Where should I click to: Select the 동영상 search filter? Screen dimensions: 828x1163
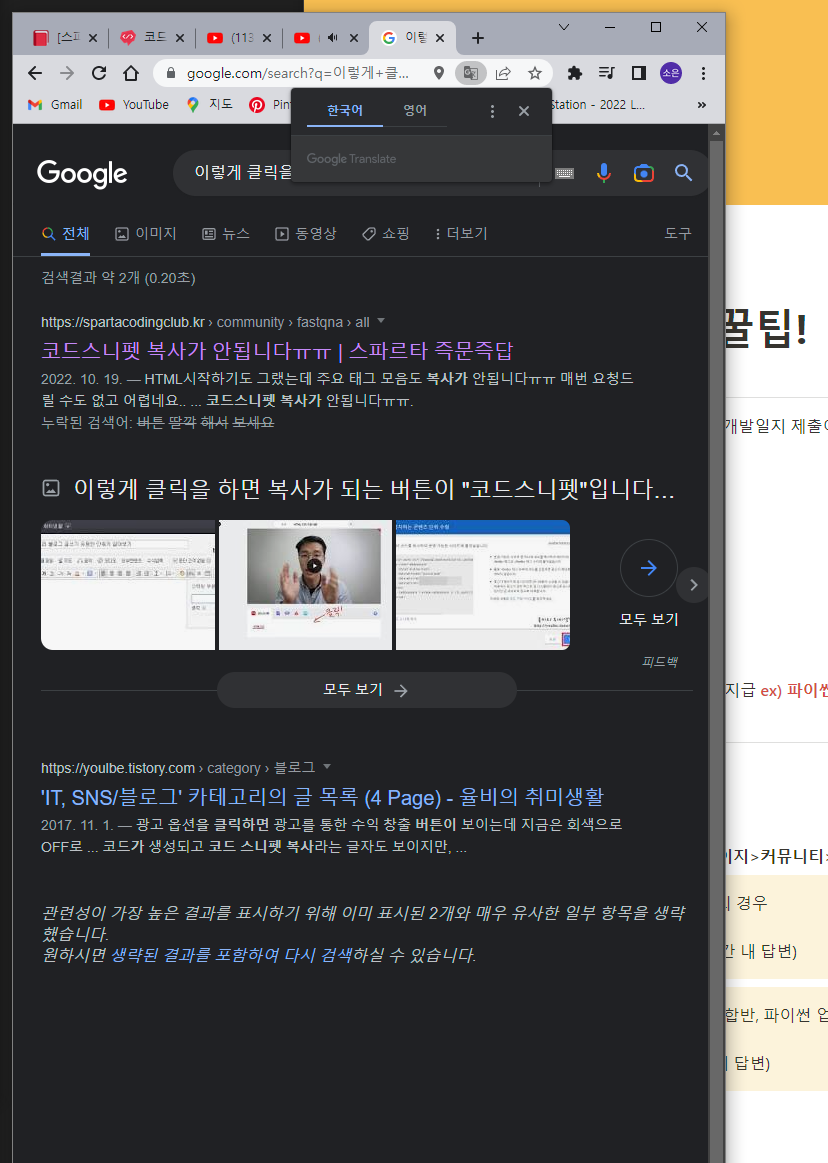point(306,234)
